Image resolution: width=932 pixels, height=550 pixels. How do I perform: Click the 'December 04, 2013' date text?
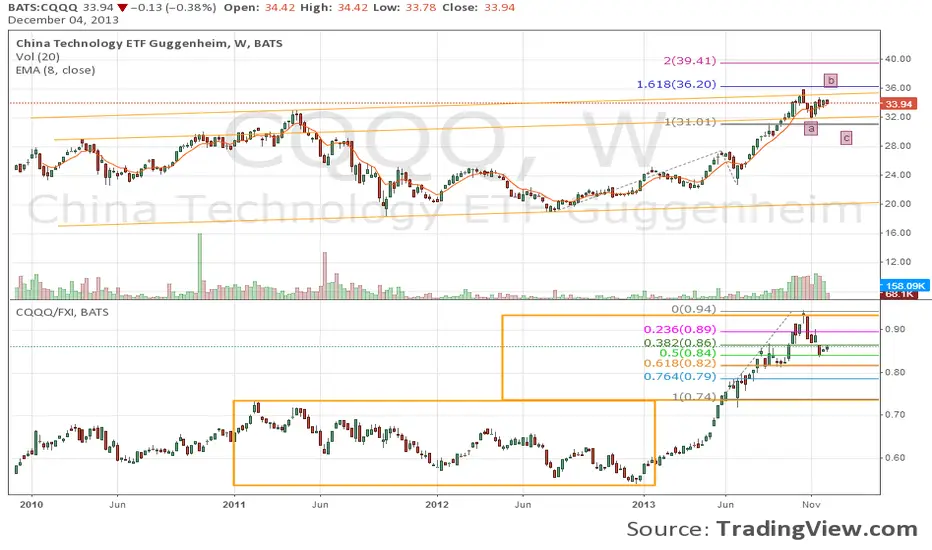tap(63, 20)
